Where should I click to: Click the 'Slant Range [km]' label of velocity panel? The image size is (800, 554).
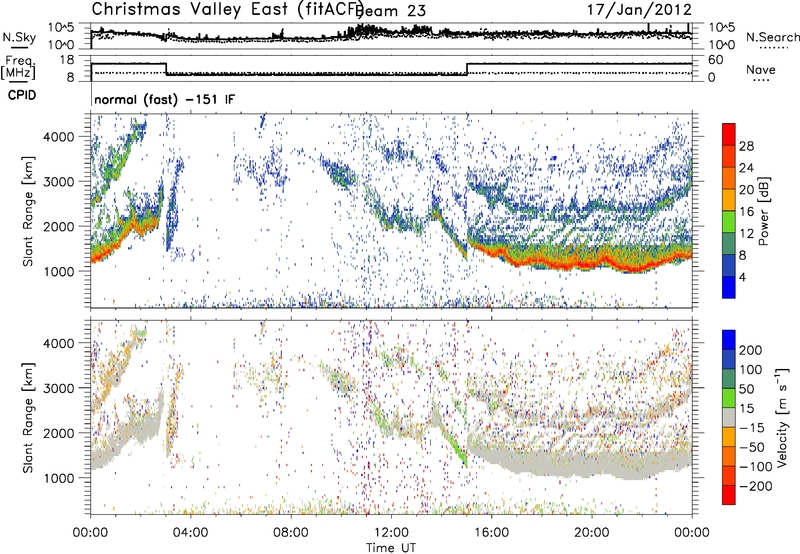coord(28,417)
